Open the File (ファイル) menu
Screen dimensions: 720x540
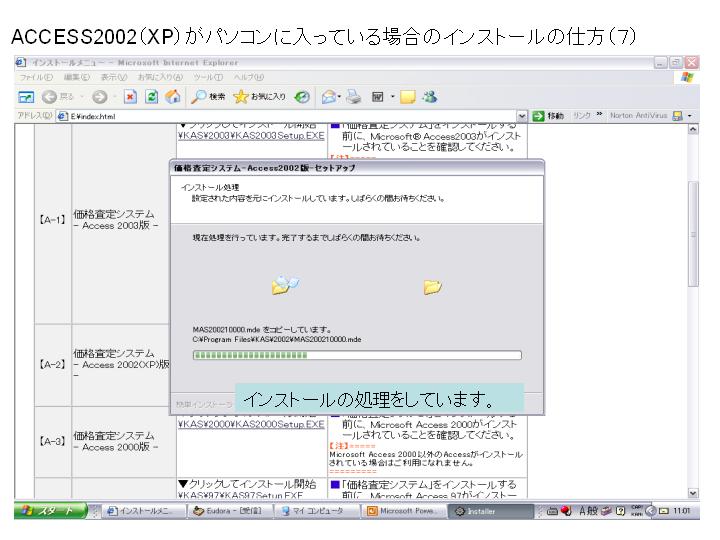click(x=36, y=77)
